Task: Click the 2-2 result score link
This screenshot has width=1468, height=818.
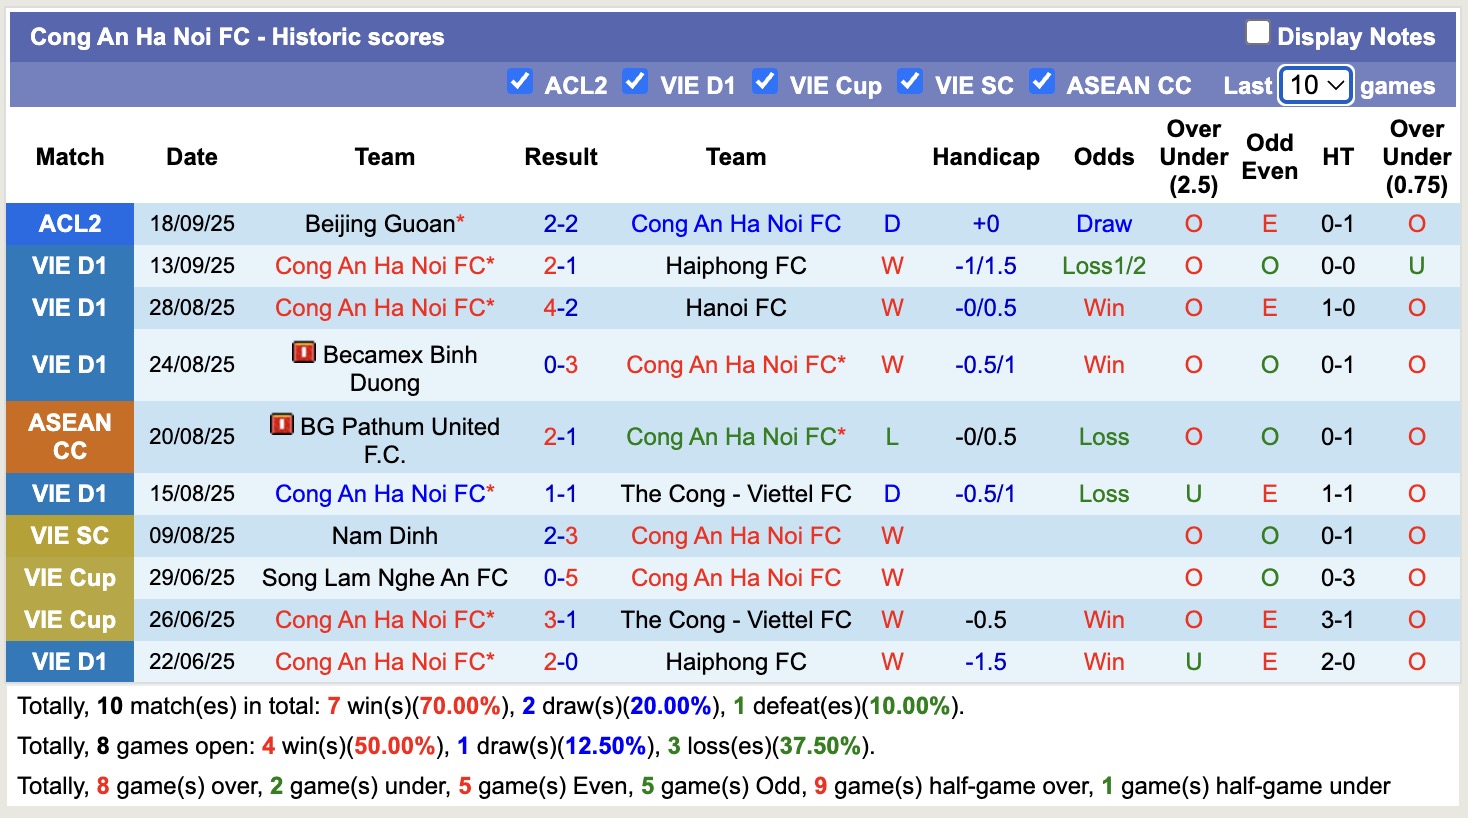Action: click(x=561, y=224)
